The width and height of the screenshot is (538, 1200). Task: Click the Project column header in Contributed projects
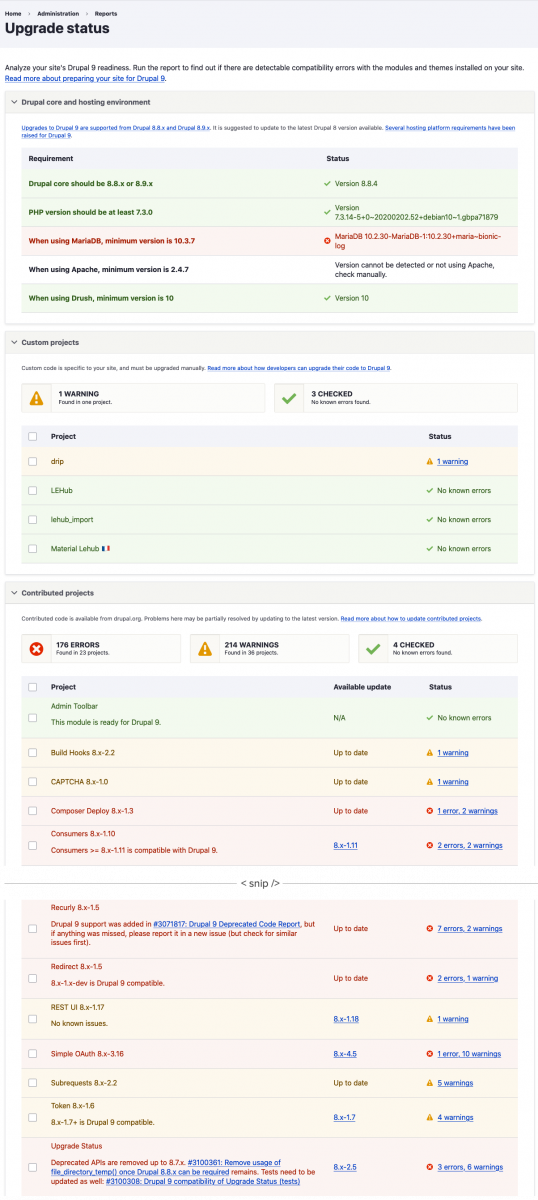(x=63, y=687)
